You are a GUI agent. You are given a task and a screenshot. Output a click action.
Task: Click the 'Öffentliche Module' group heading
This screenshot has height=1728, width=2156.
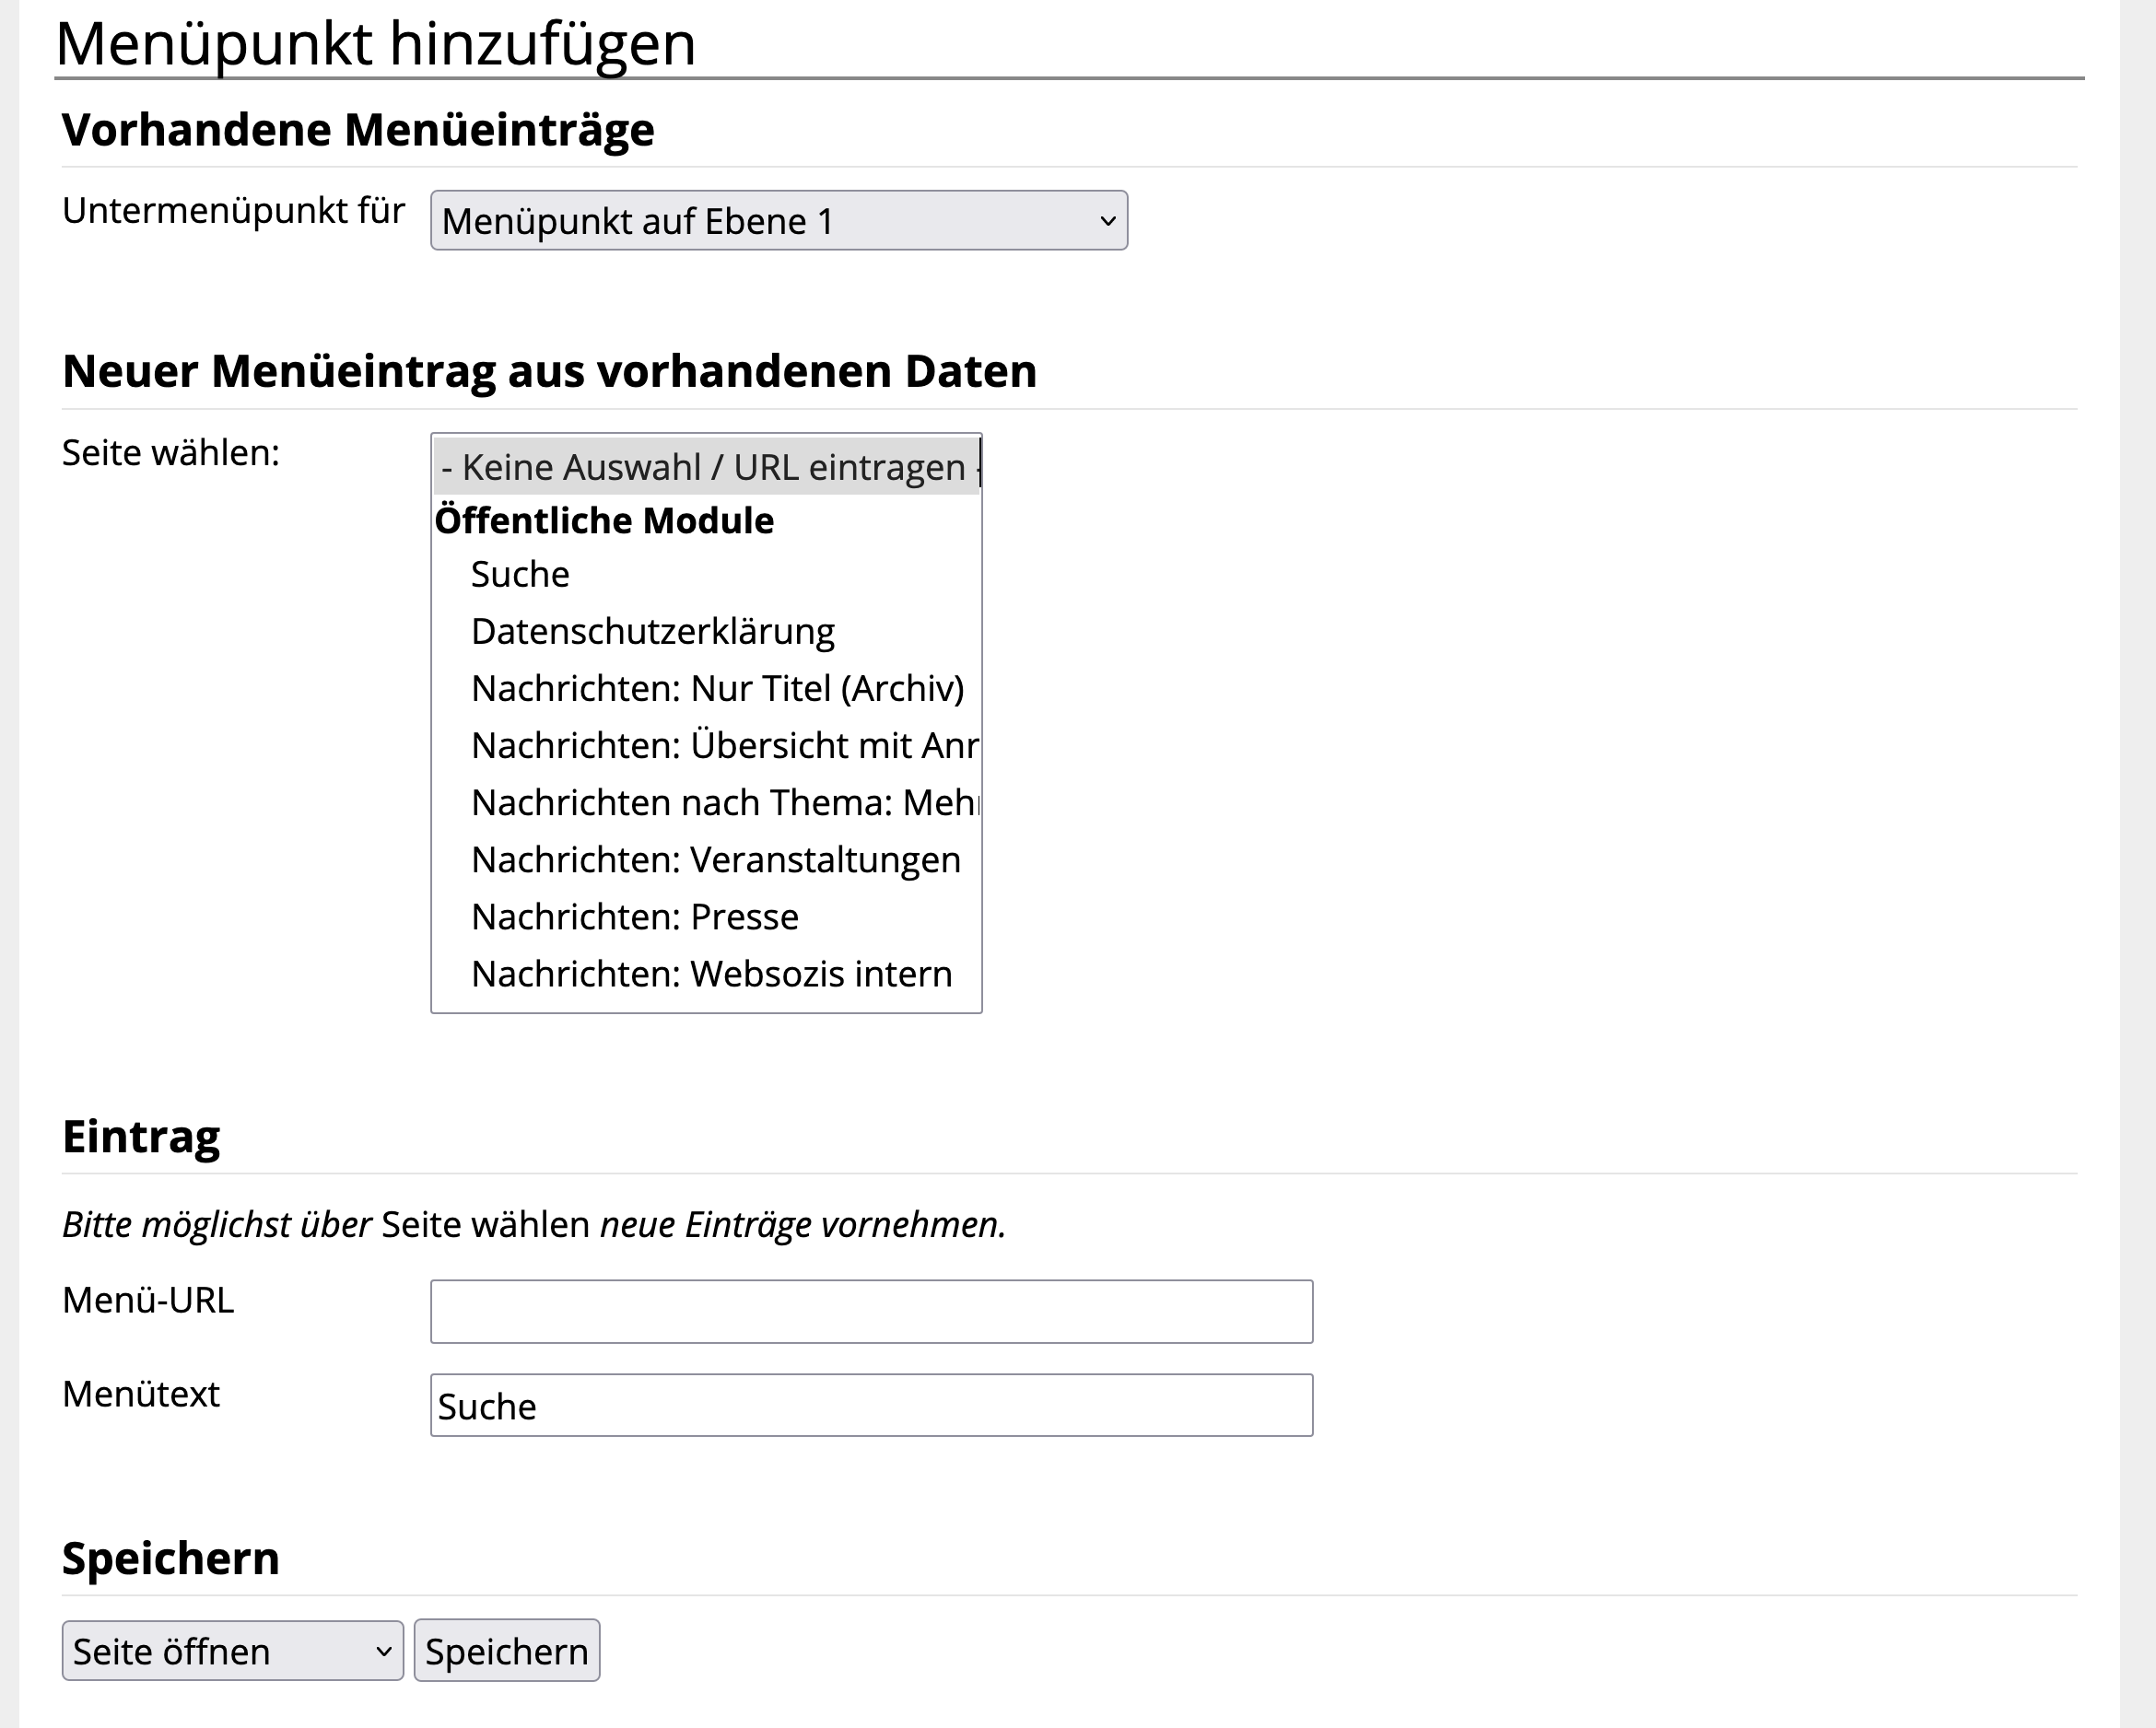(604, 521)
